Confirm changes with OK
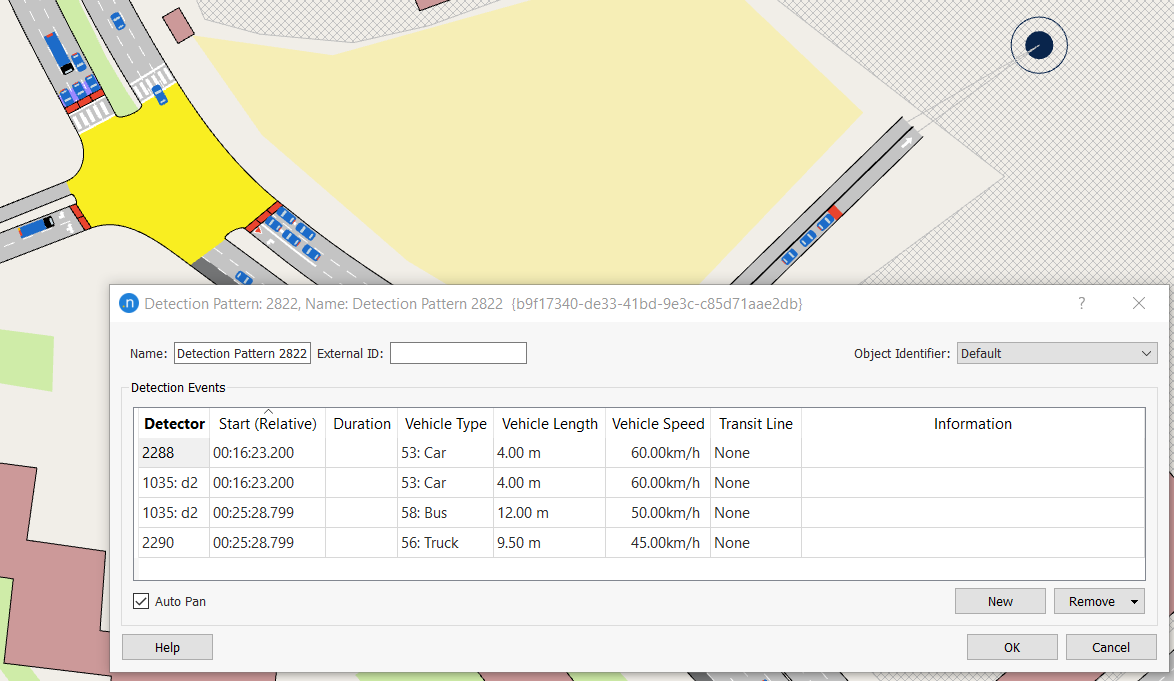1174x681 pixels. [x=1011, y=646]
